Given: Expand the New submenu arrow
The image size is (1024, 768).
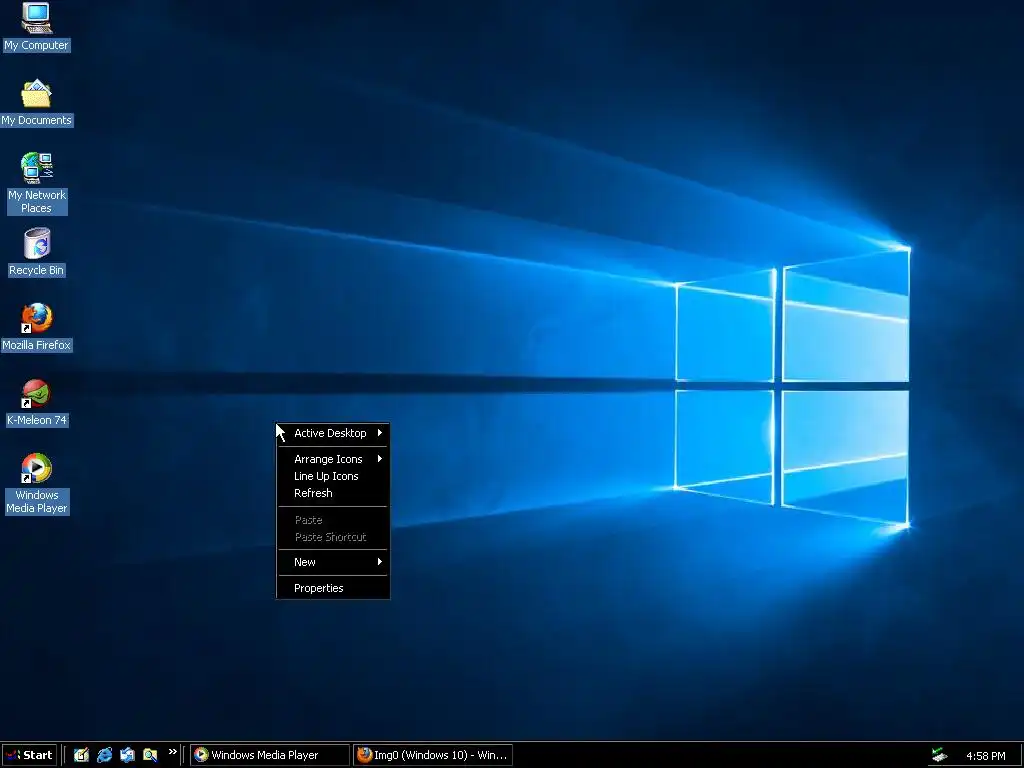Looking at the screenshot, I should tap(379, 562).
